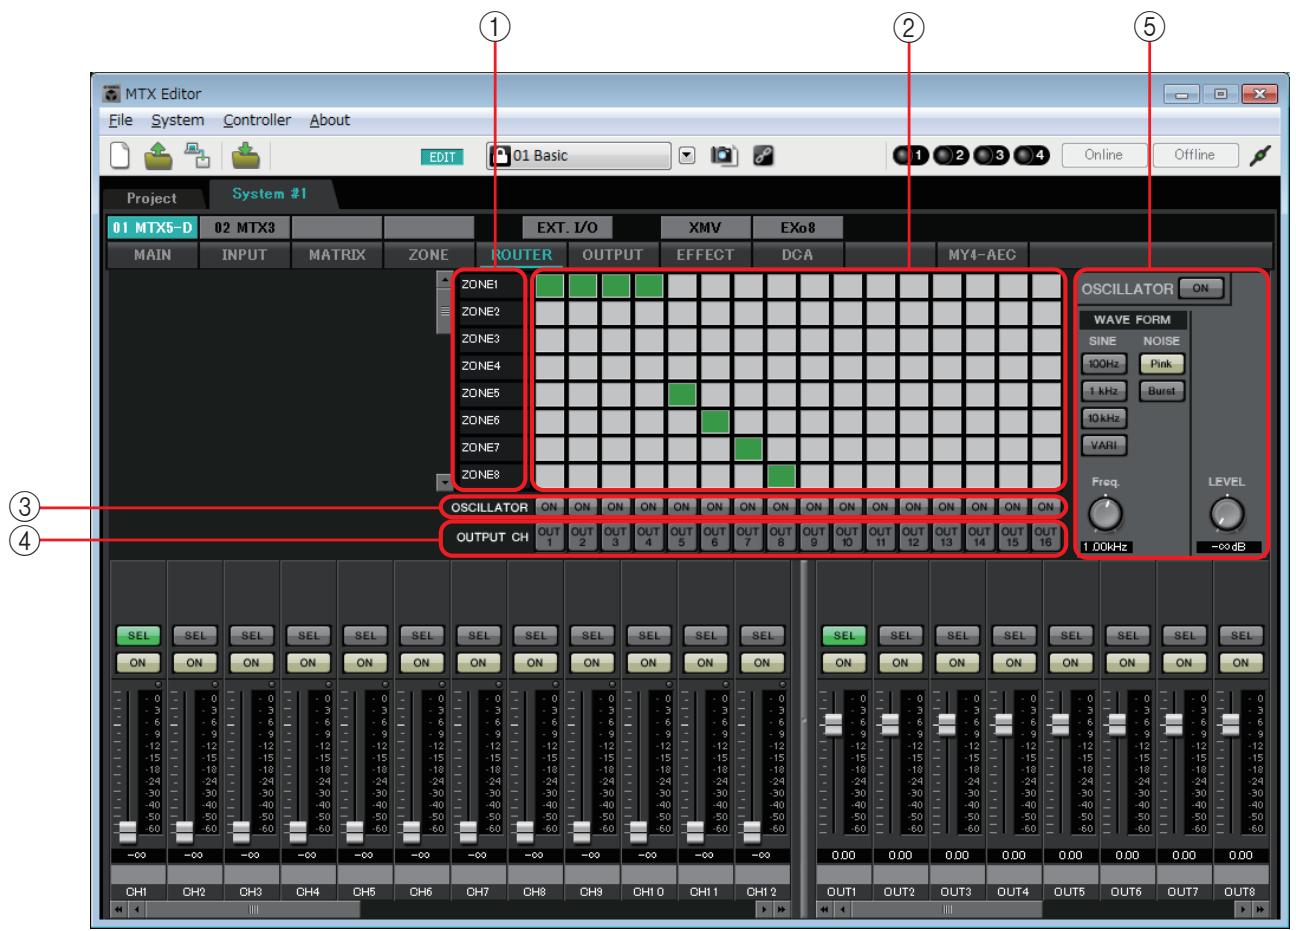Toggle oscillator ON for output column 1
This screenshot has height=931, width=1296.
(x=548, y=508)
